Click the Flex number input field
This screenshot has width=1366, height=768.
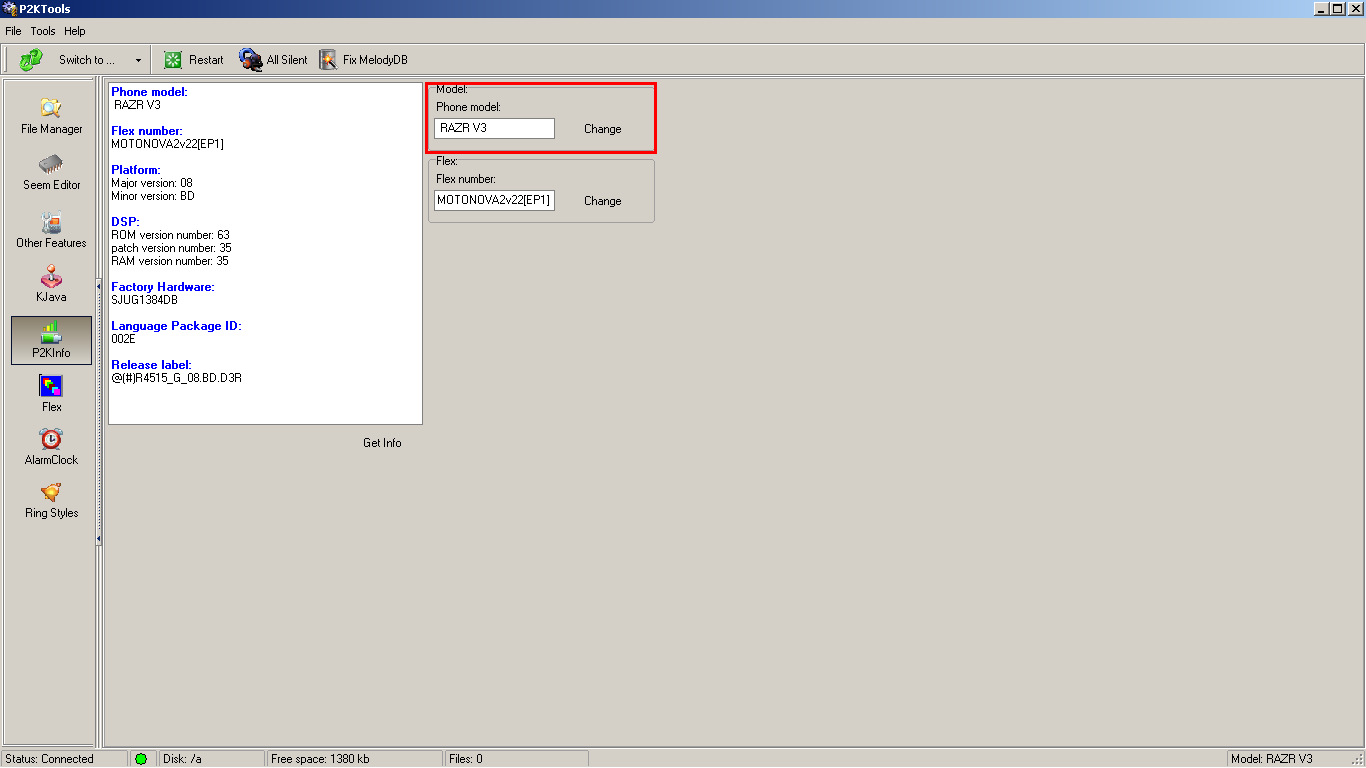coord(494,200)
